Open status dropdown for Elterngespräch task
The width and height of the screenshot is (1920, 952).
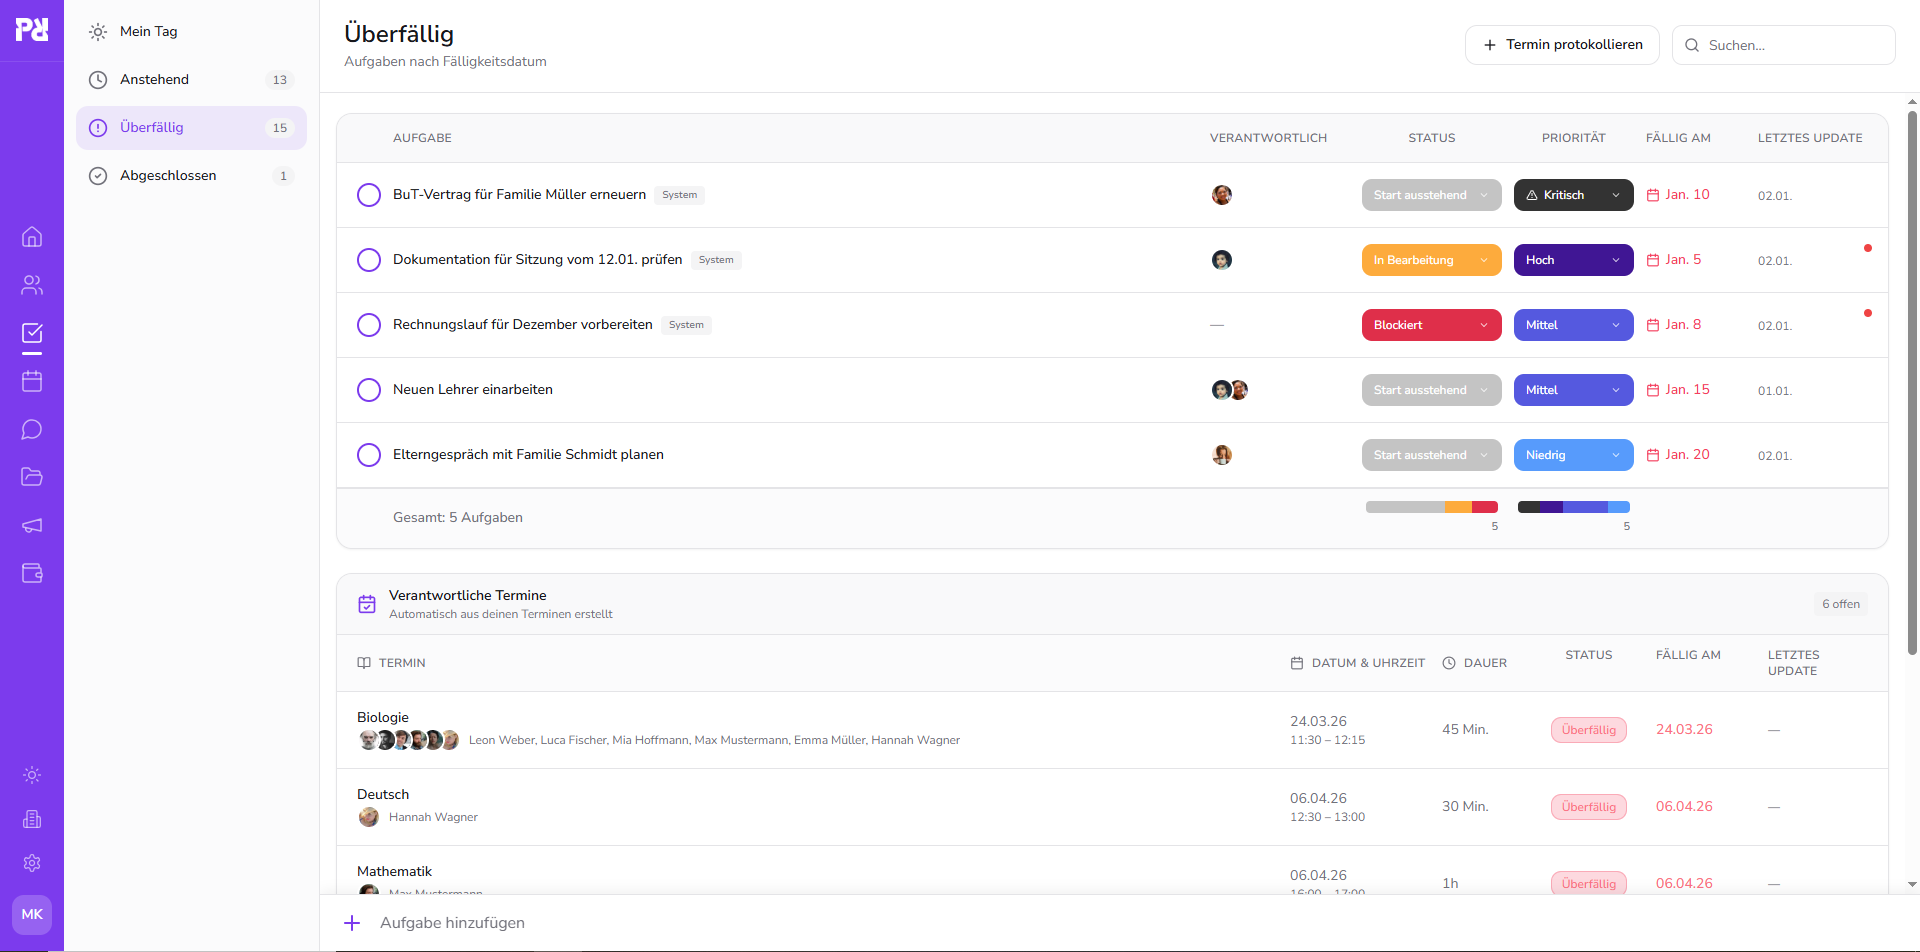pyautogui.click(x=1431, y=455)
